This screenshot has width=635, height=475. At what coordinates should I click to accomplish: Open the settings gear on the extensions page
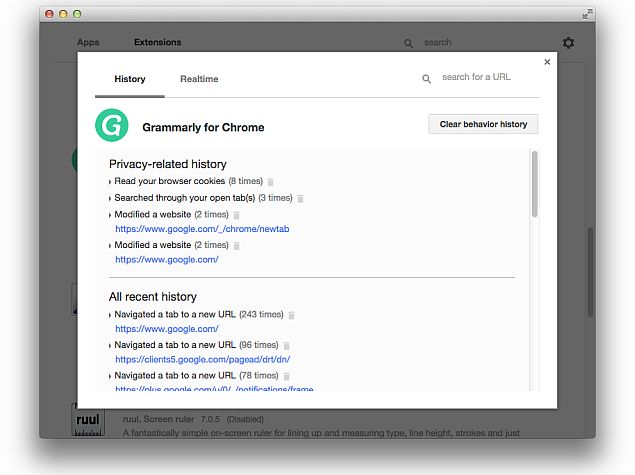click(568, 43)
